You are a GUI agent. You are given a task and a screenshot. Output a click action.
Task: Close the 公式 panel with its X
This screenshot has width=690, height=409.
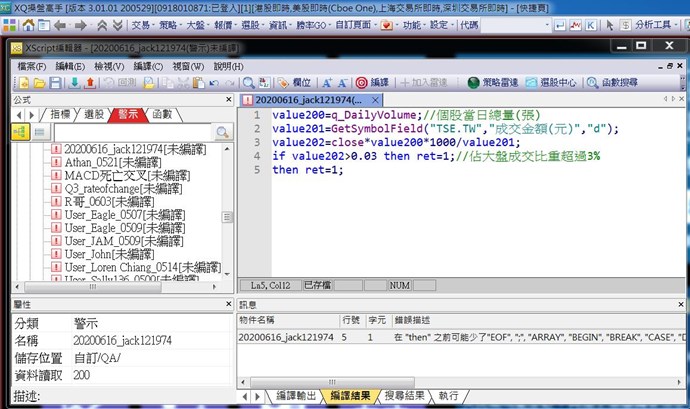[227, 101]
